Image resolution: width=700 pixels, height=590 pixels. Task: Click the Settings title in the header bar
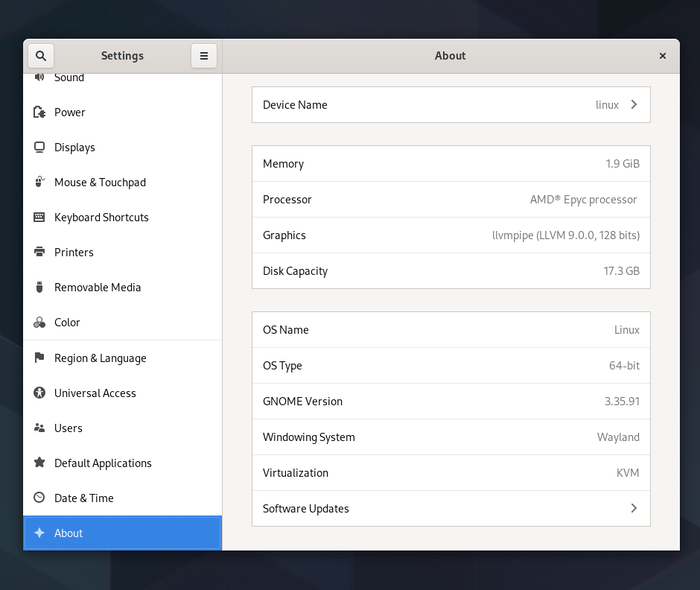(x=122, y=56)
